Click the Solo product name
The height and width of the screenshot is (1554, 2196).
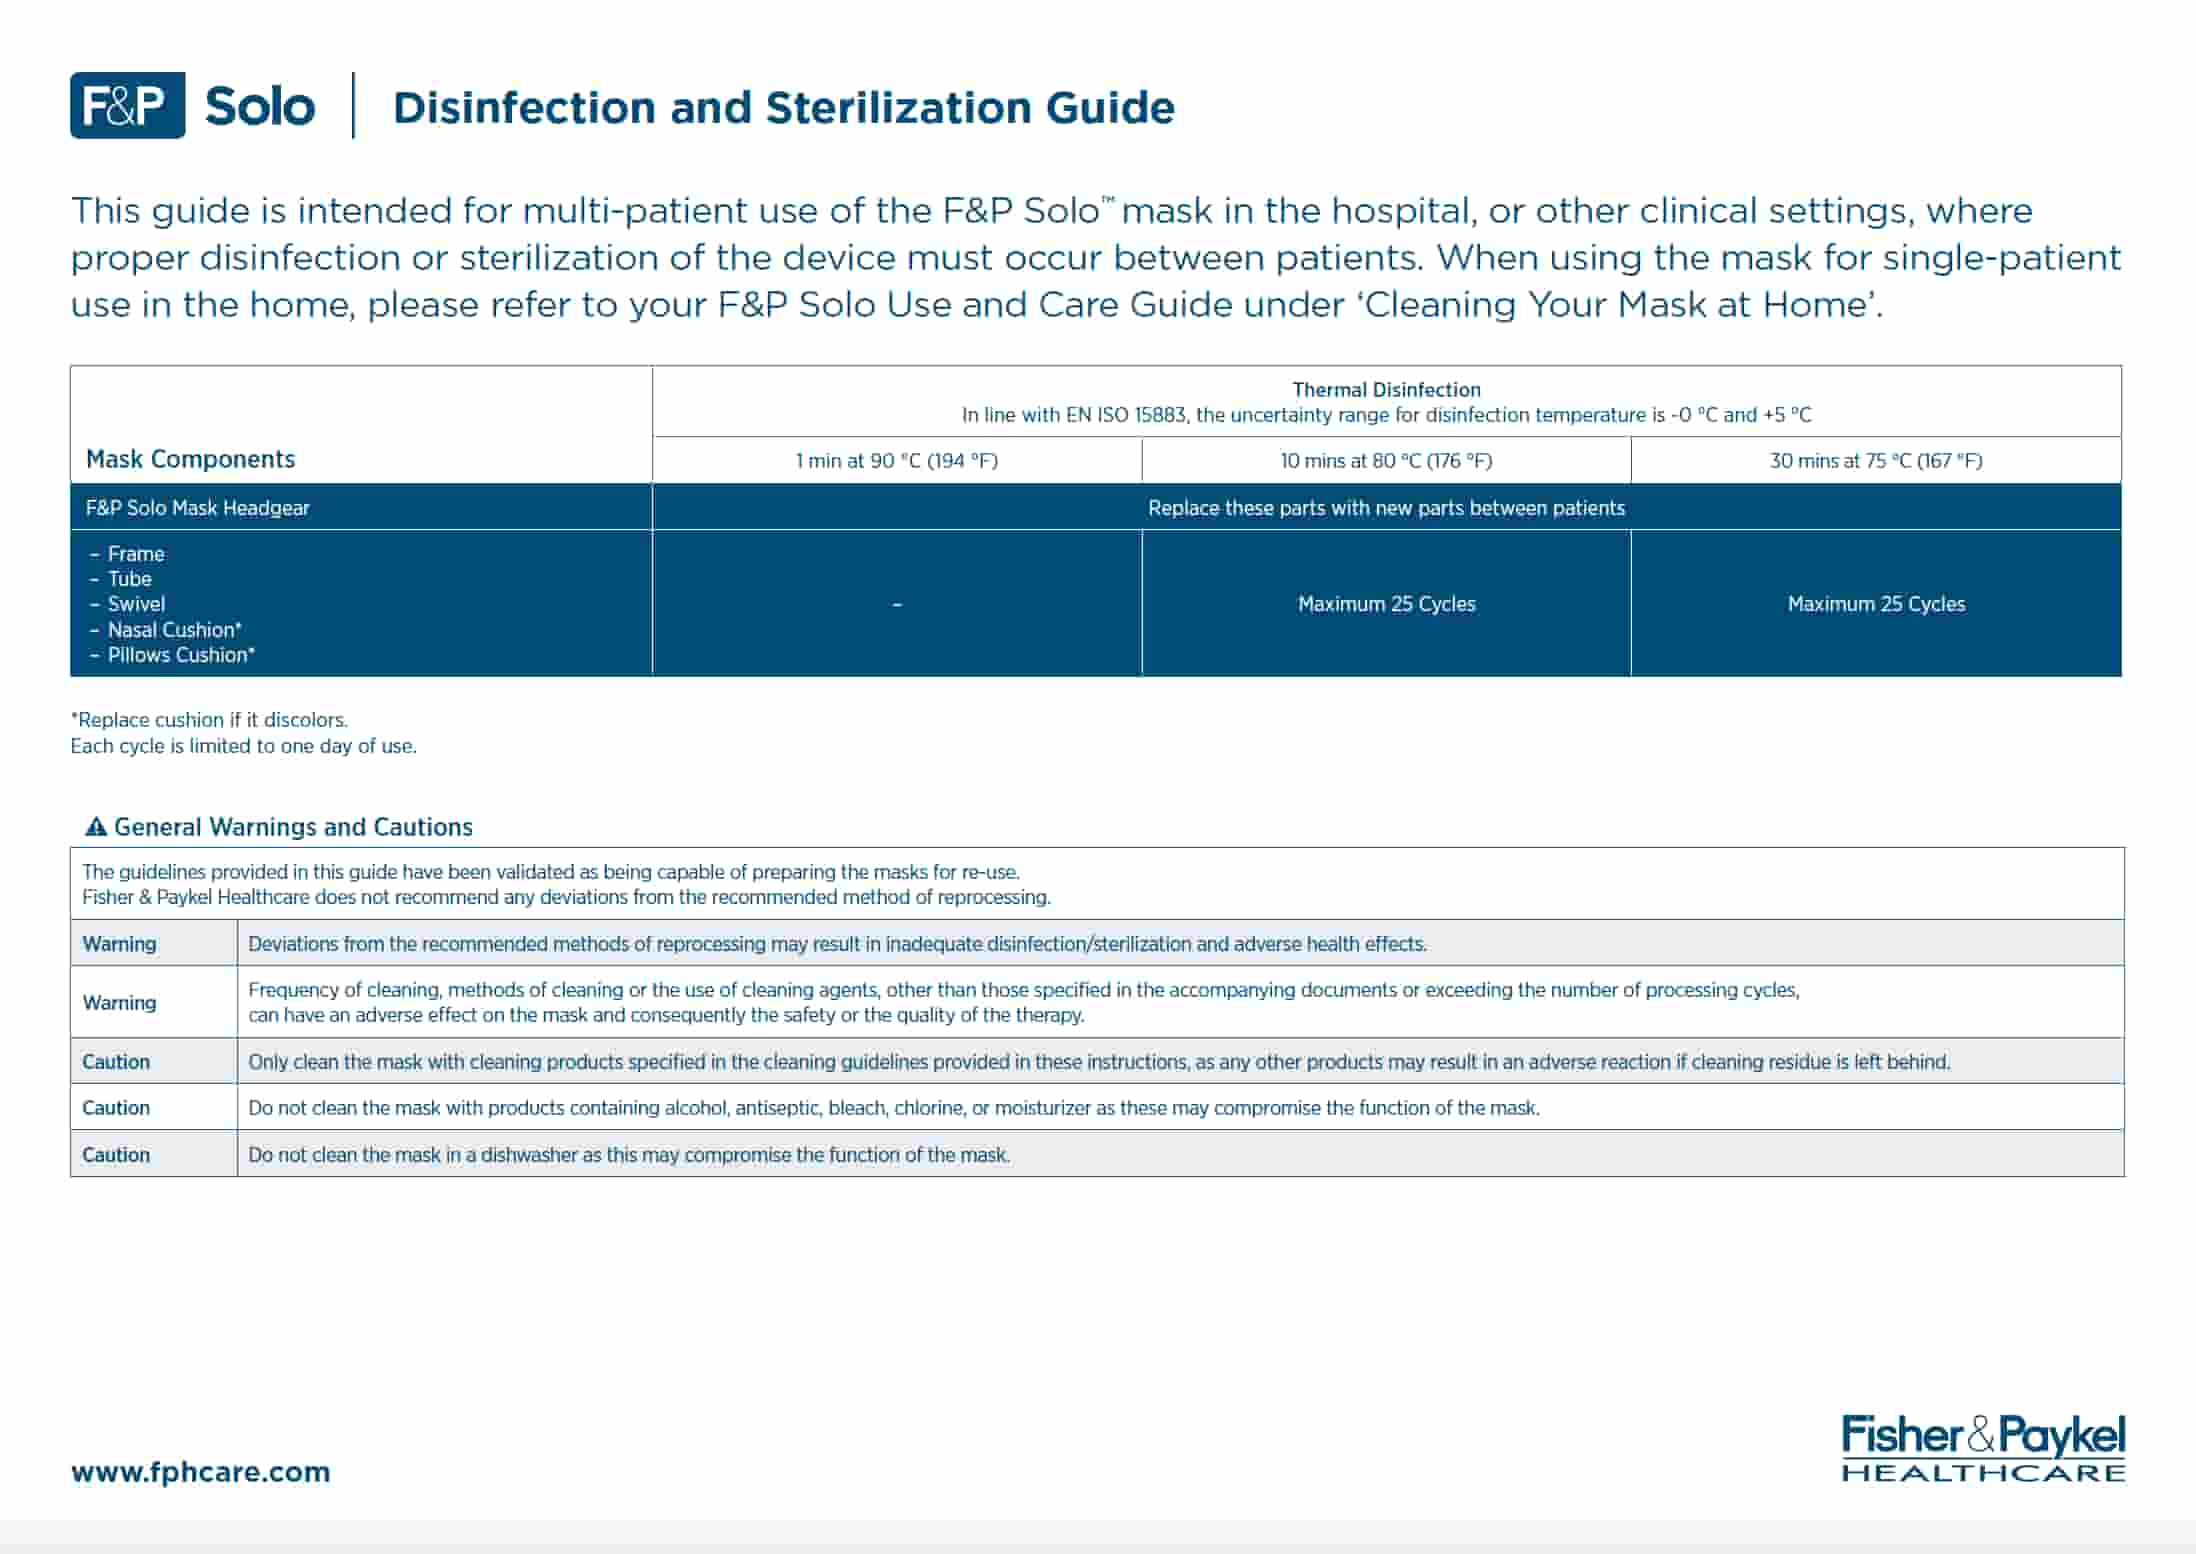pyautogui.click(x=260, y=106)
